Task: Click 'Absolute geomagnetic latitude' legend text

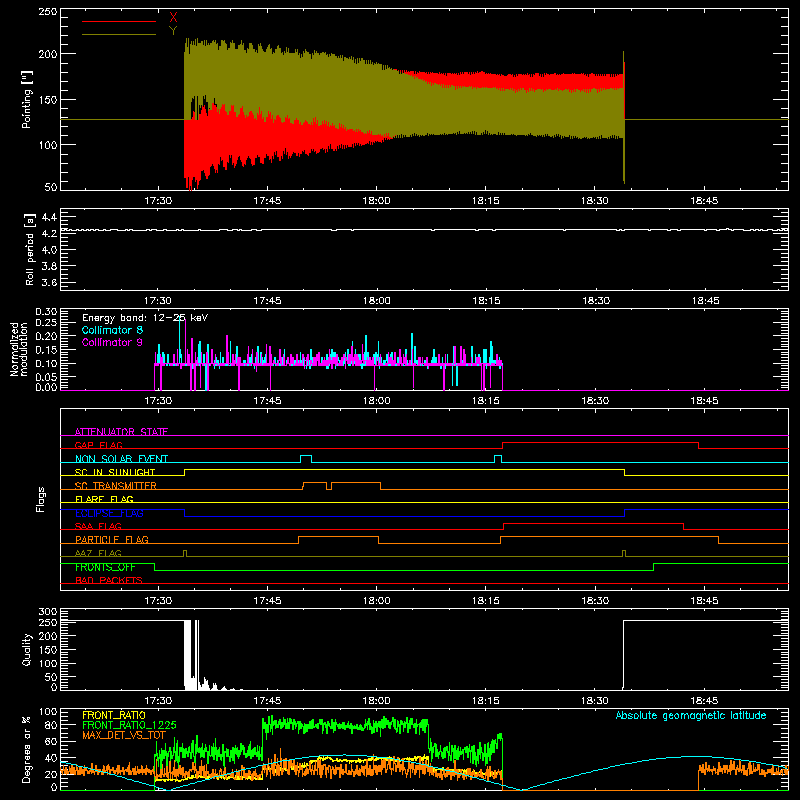Action: pyautogui.click(x=691, y=715)
